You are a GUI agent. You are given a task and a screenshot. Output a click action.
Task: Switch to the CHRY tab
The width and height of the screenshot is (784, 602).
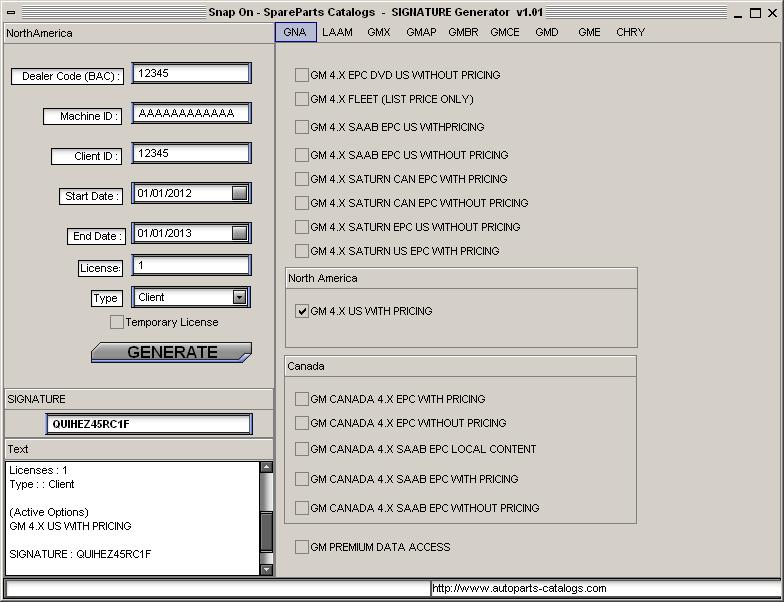click(x=630, y=32)
